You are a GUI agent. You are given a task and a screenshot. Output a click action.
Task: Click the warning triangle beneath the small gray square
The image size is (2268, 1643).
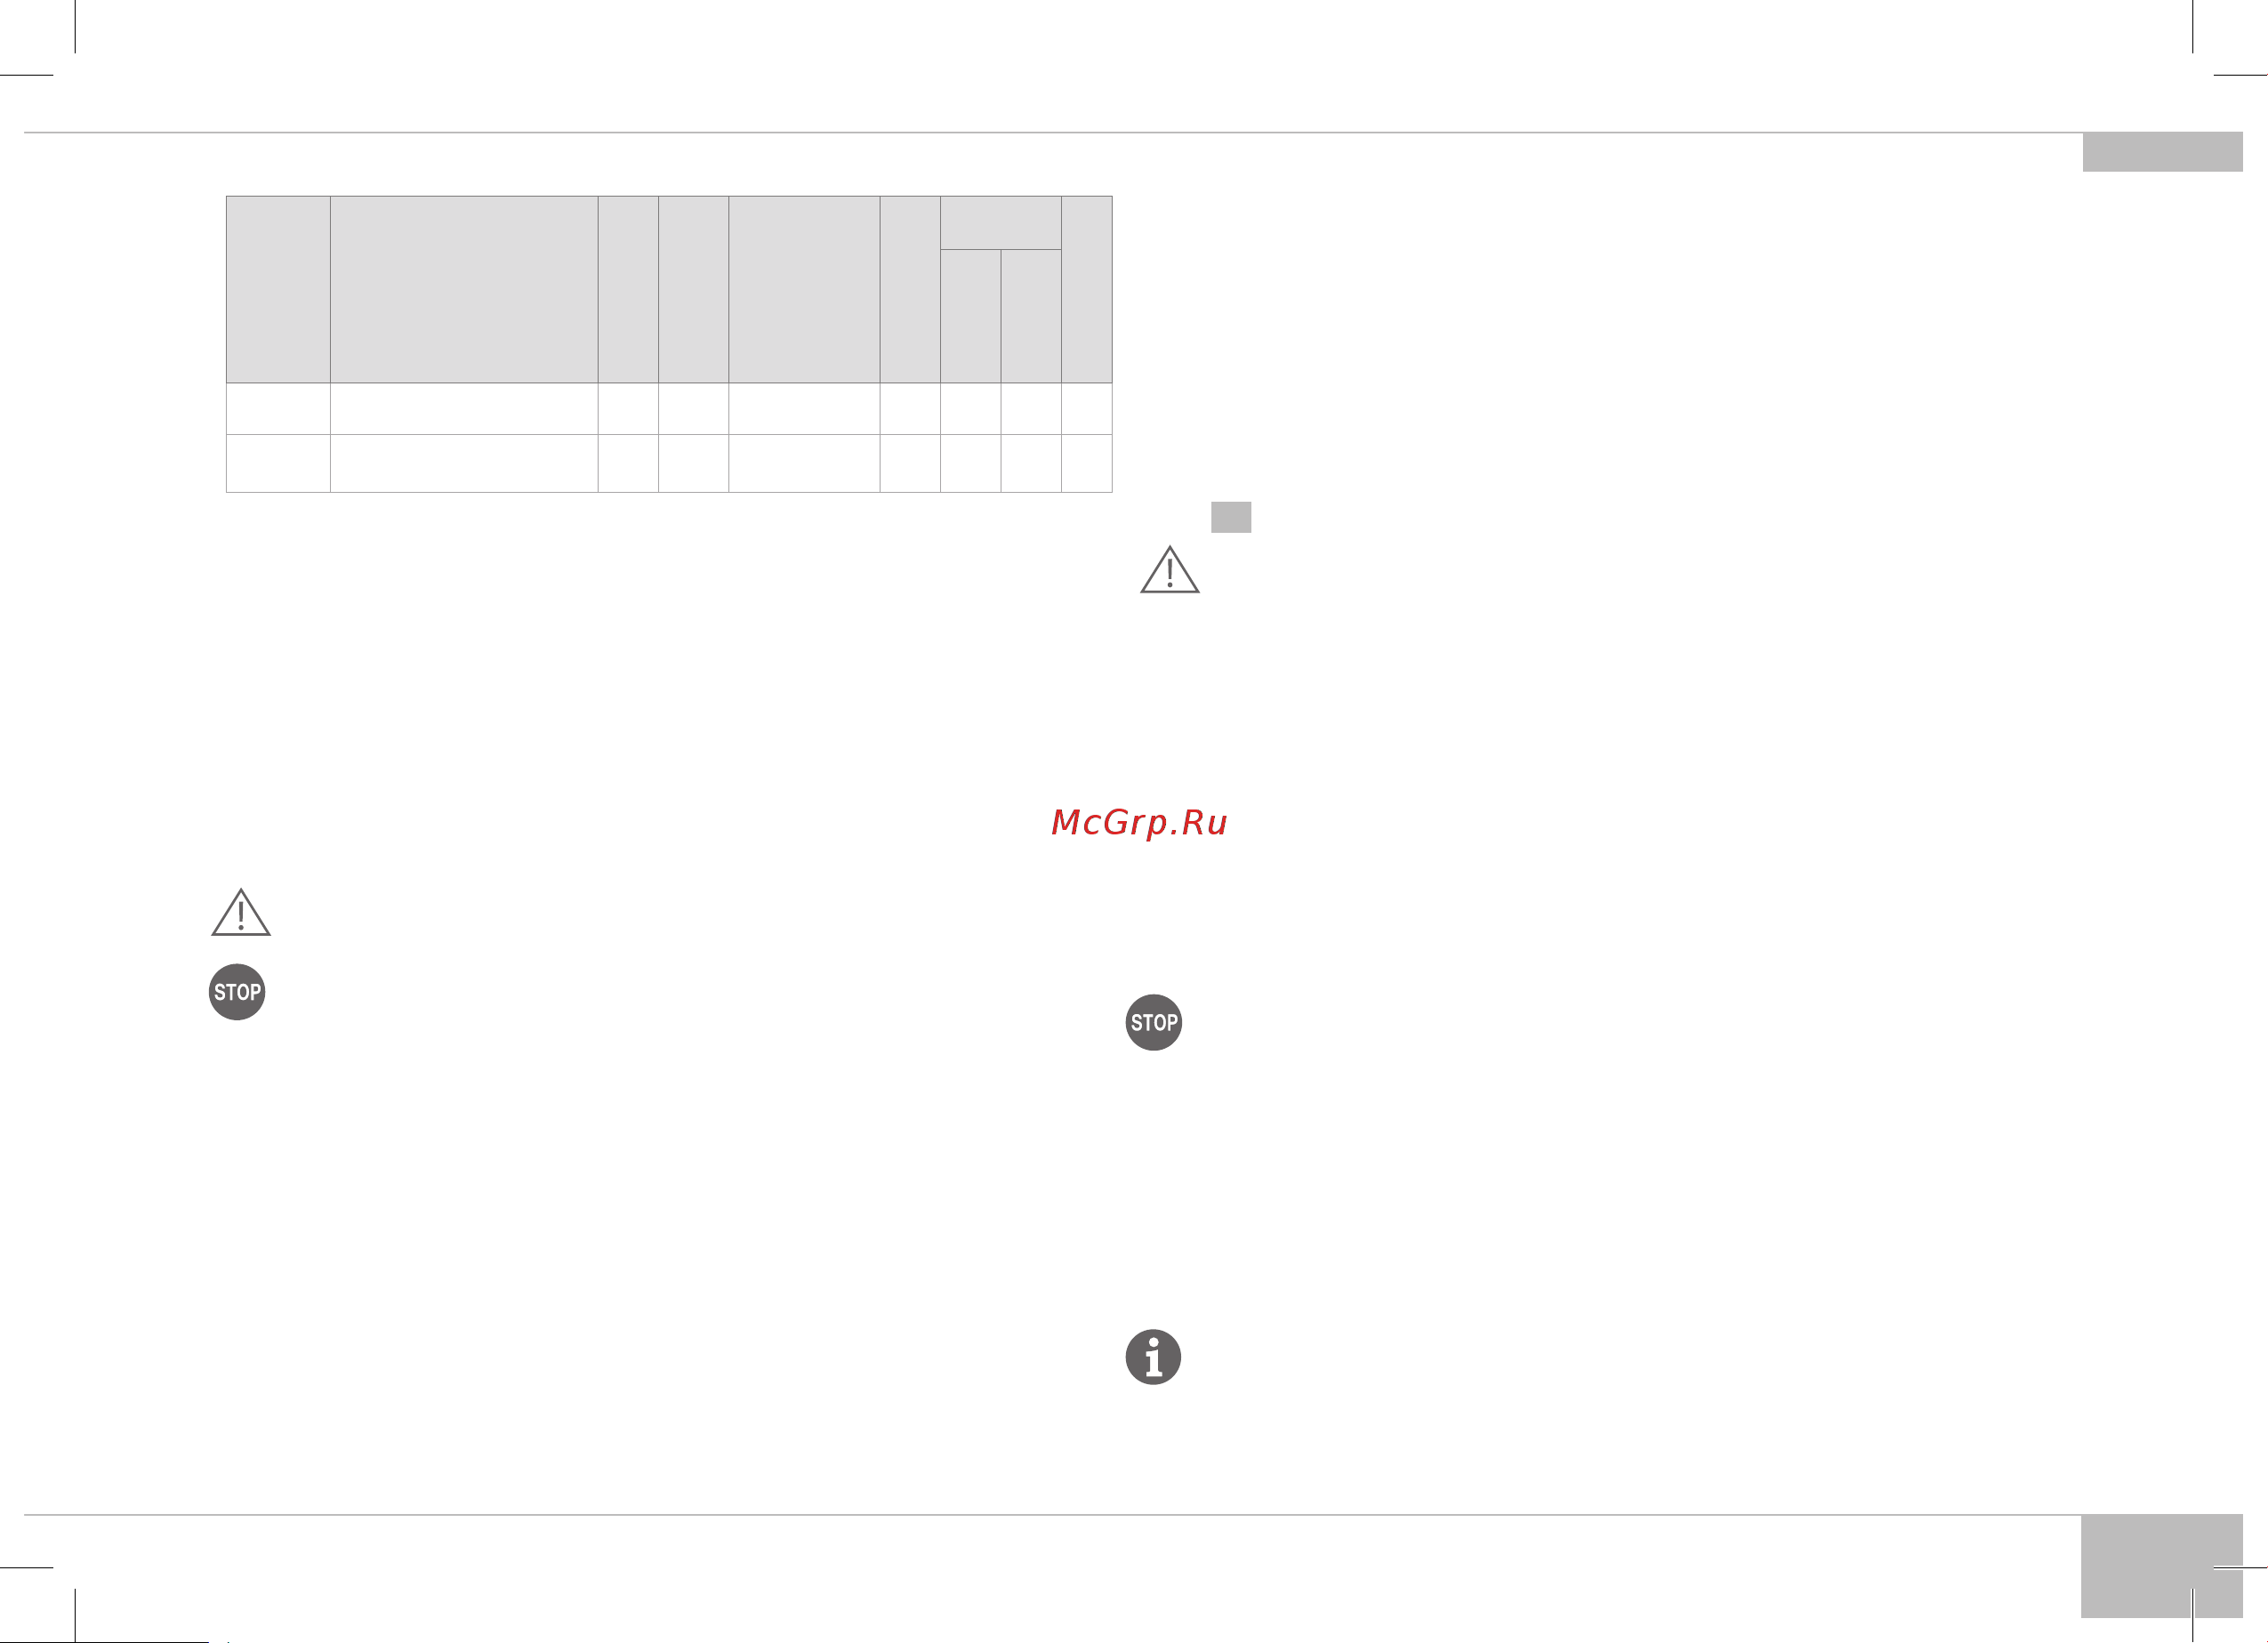[1170, 569]
